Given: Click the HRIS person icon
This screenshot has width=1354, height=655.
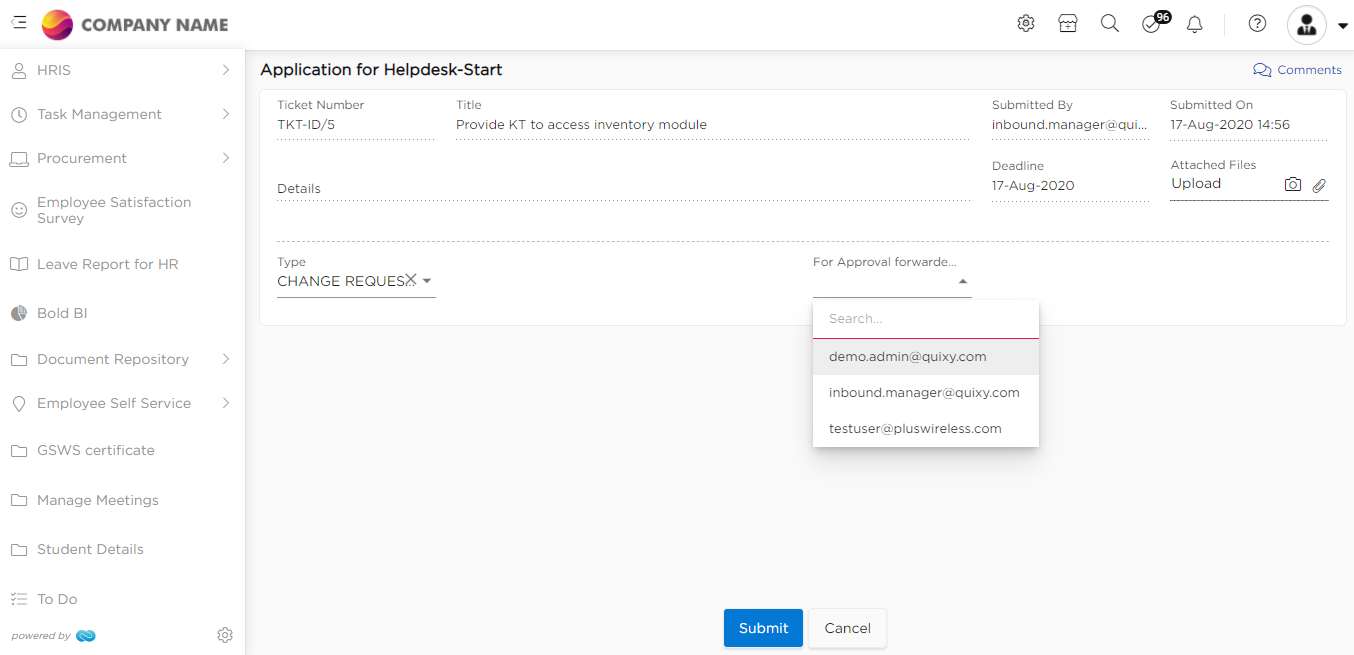Looking at the screenshot, I should 18,70.
